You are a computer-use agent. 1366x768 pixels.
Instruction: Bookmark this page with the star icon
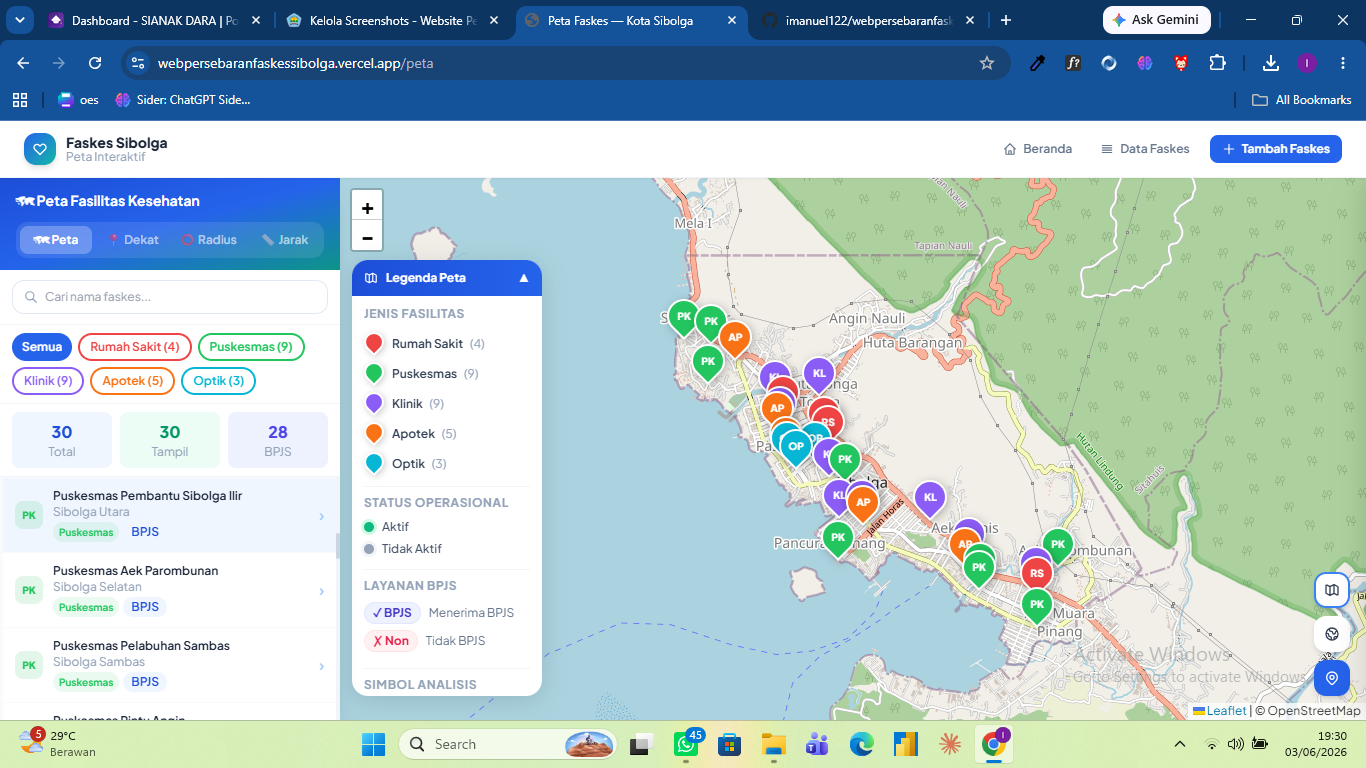(987, 63)
